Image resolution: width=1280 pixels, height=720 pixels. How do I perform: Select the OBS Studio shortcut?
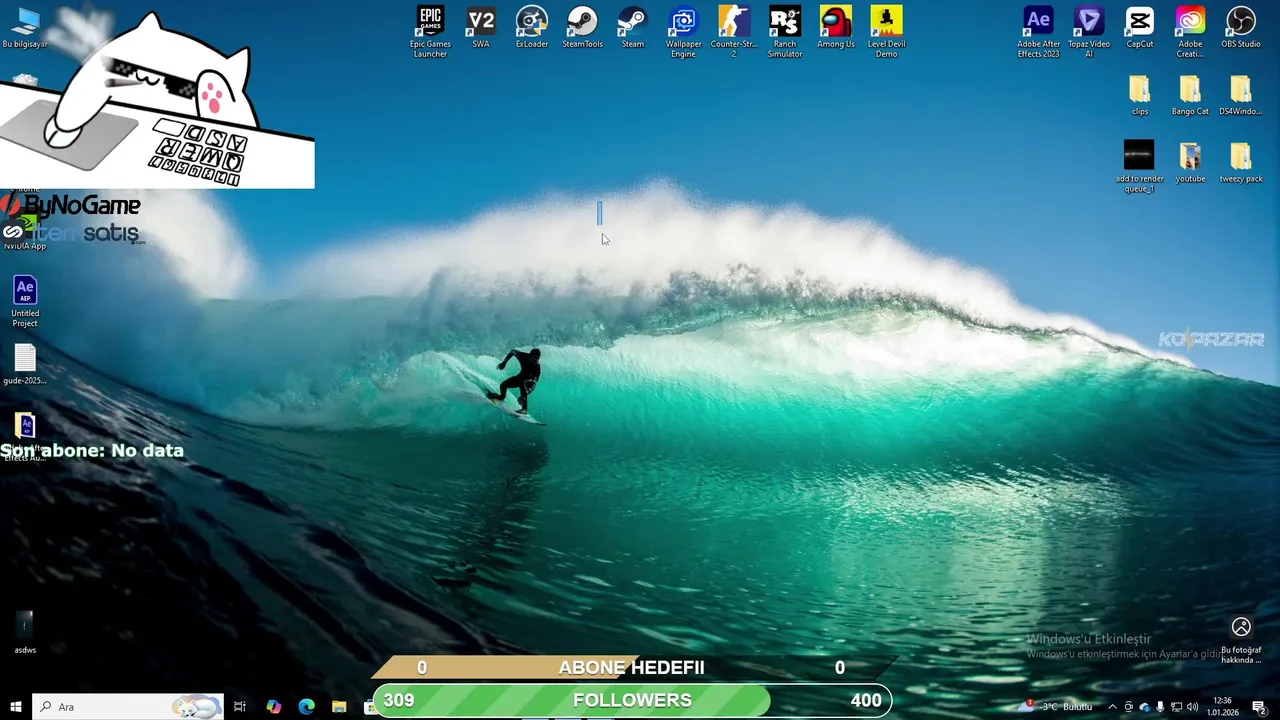[x=1241, y=28]
